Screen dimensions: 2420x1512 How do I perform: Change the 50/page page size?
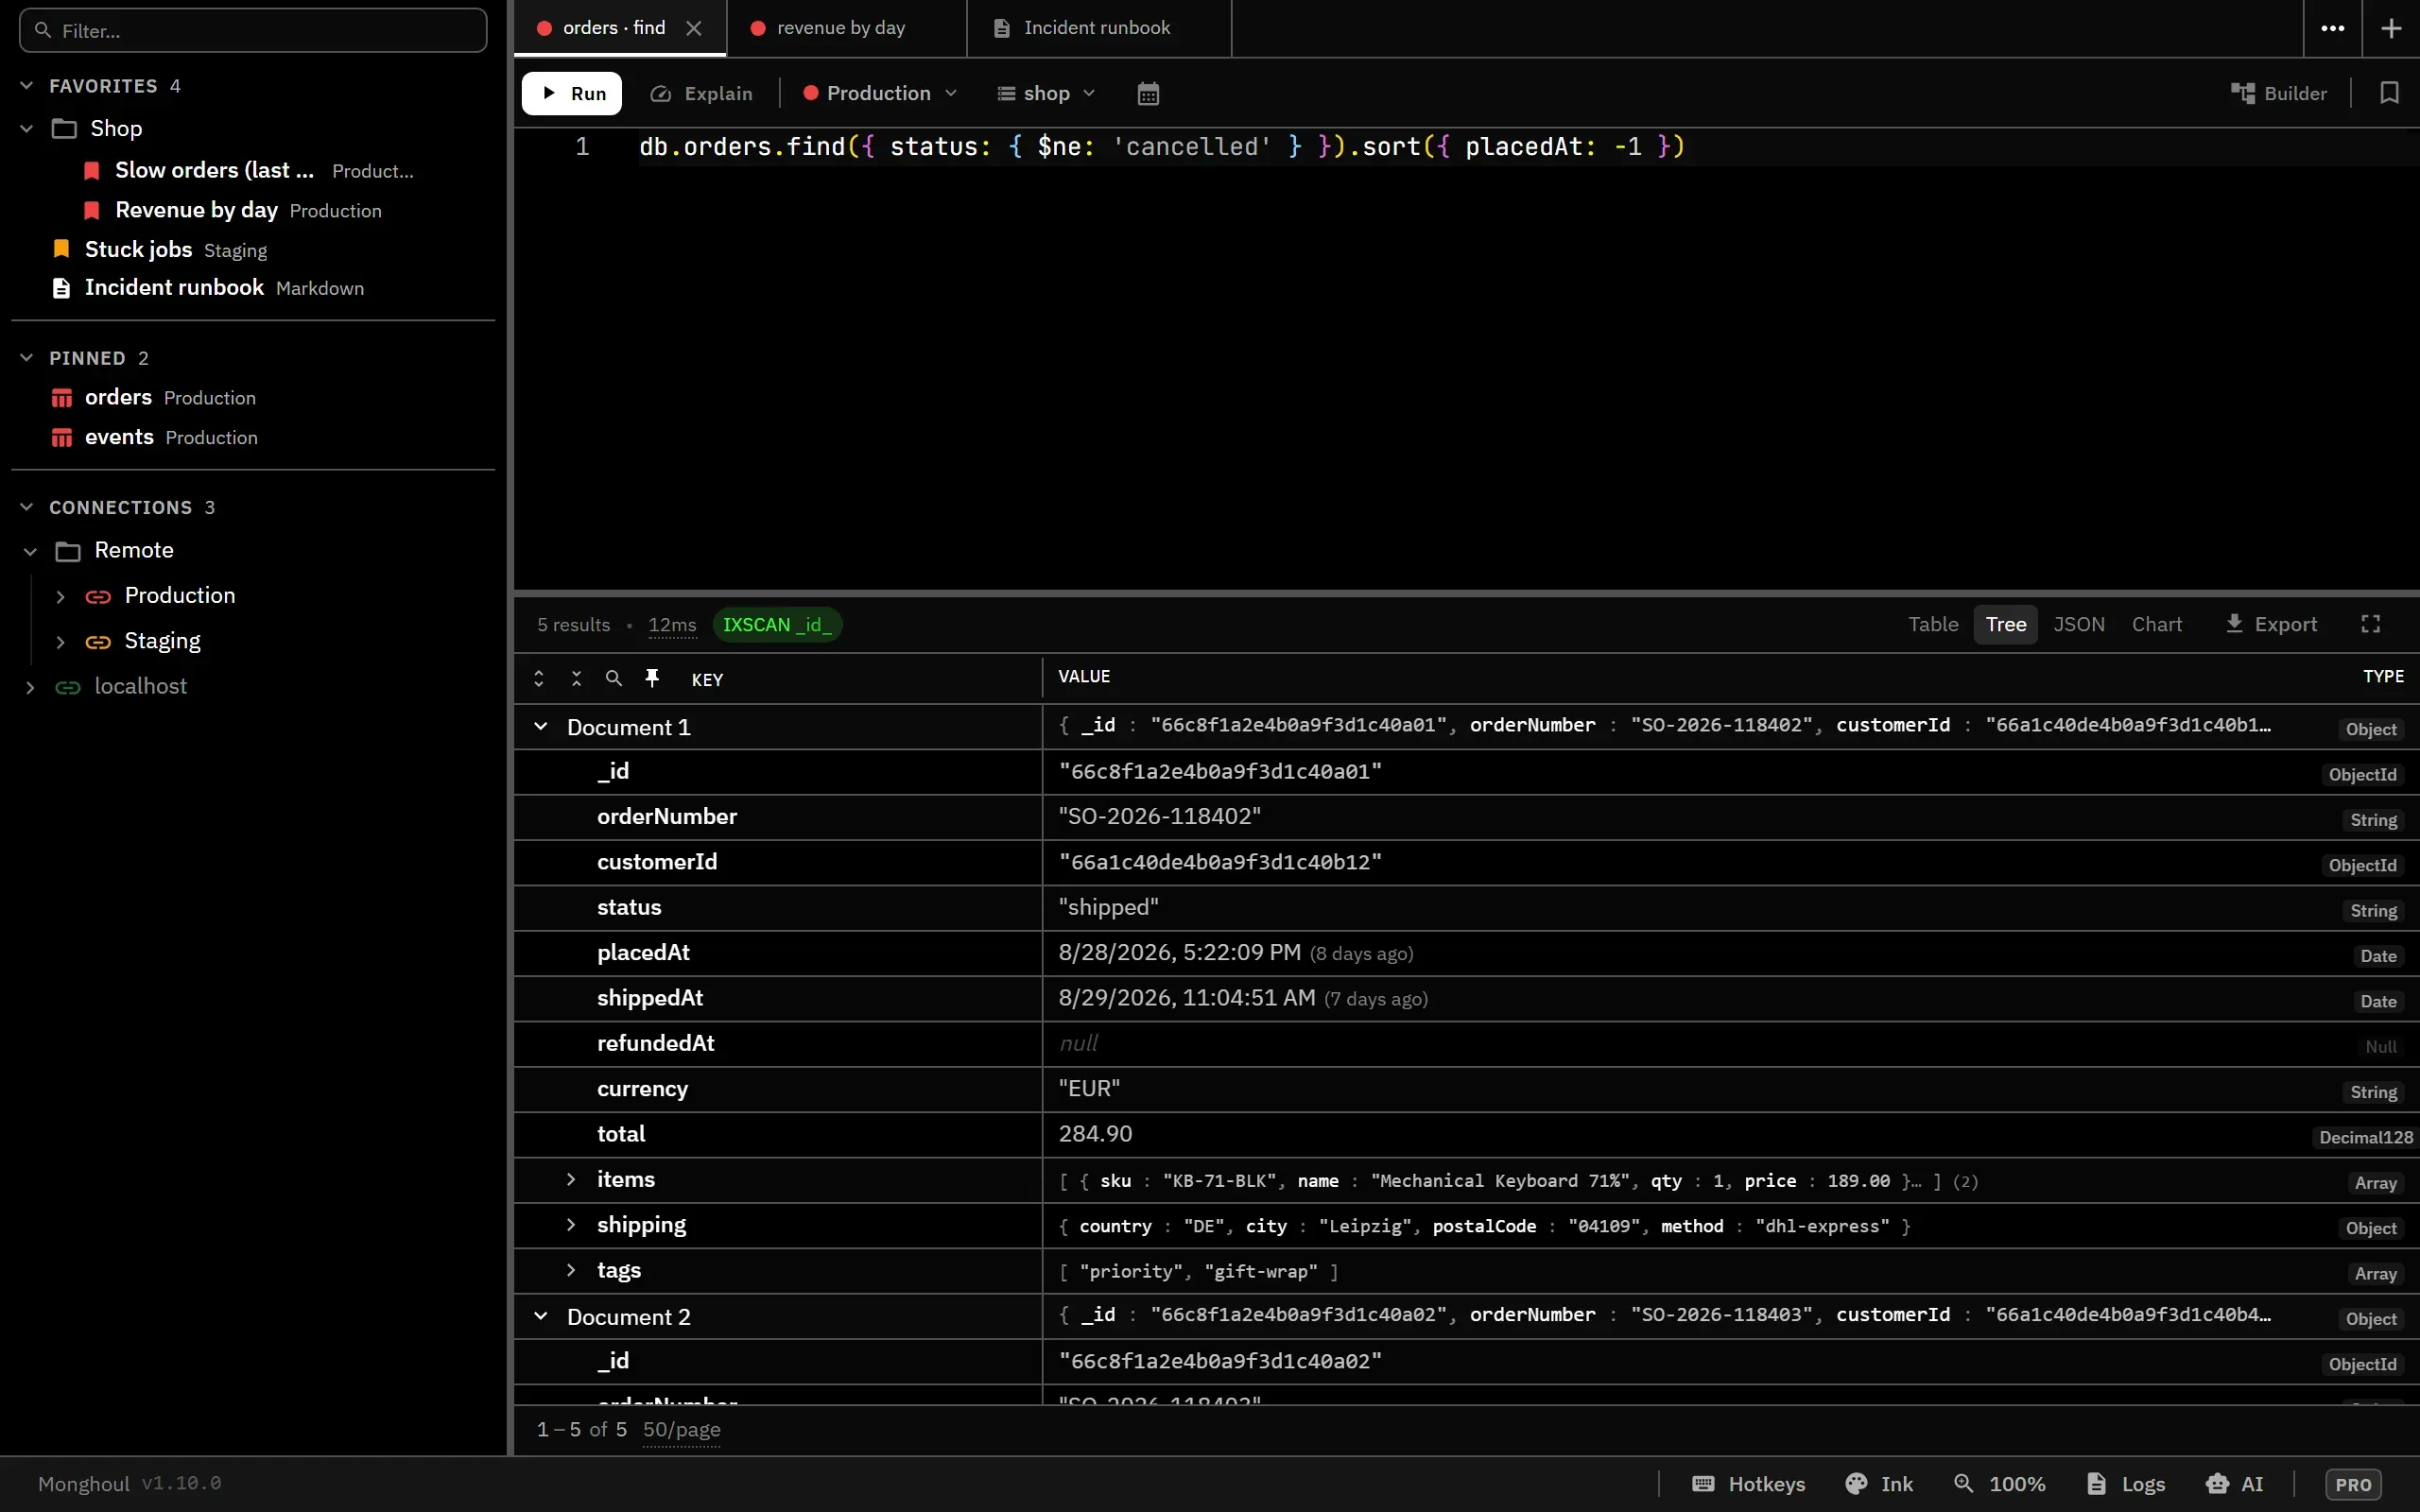point(681,1429)
